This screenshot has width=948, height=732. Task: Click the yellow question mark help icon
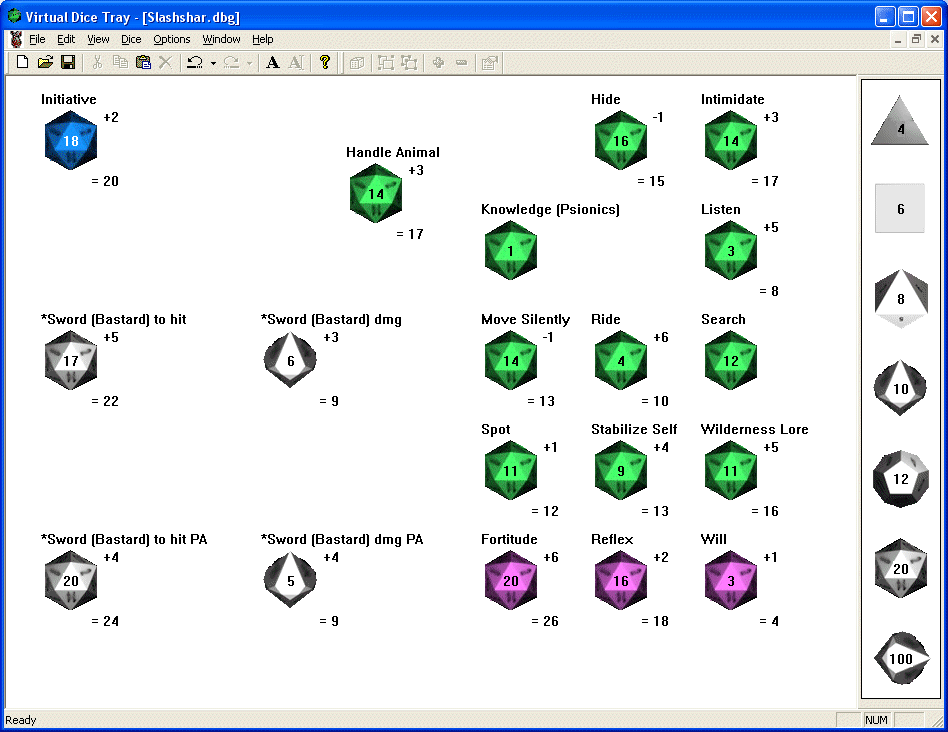click(x=325, y=62)
